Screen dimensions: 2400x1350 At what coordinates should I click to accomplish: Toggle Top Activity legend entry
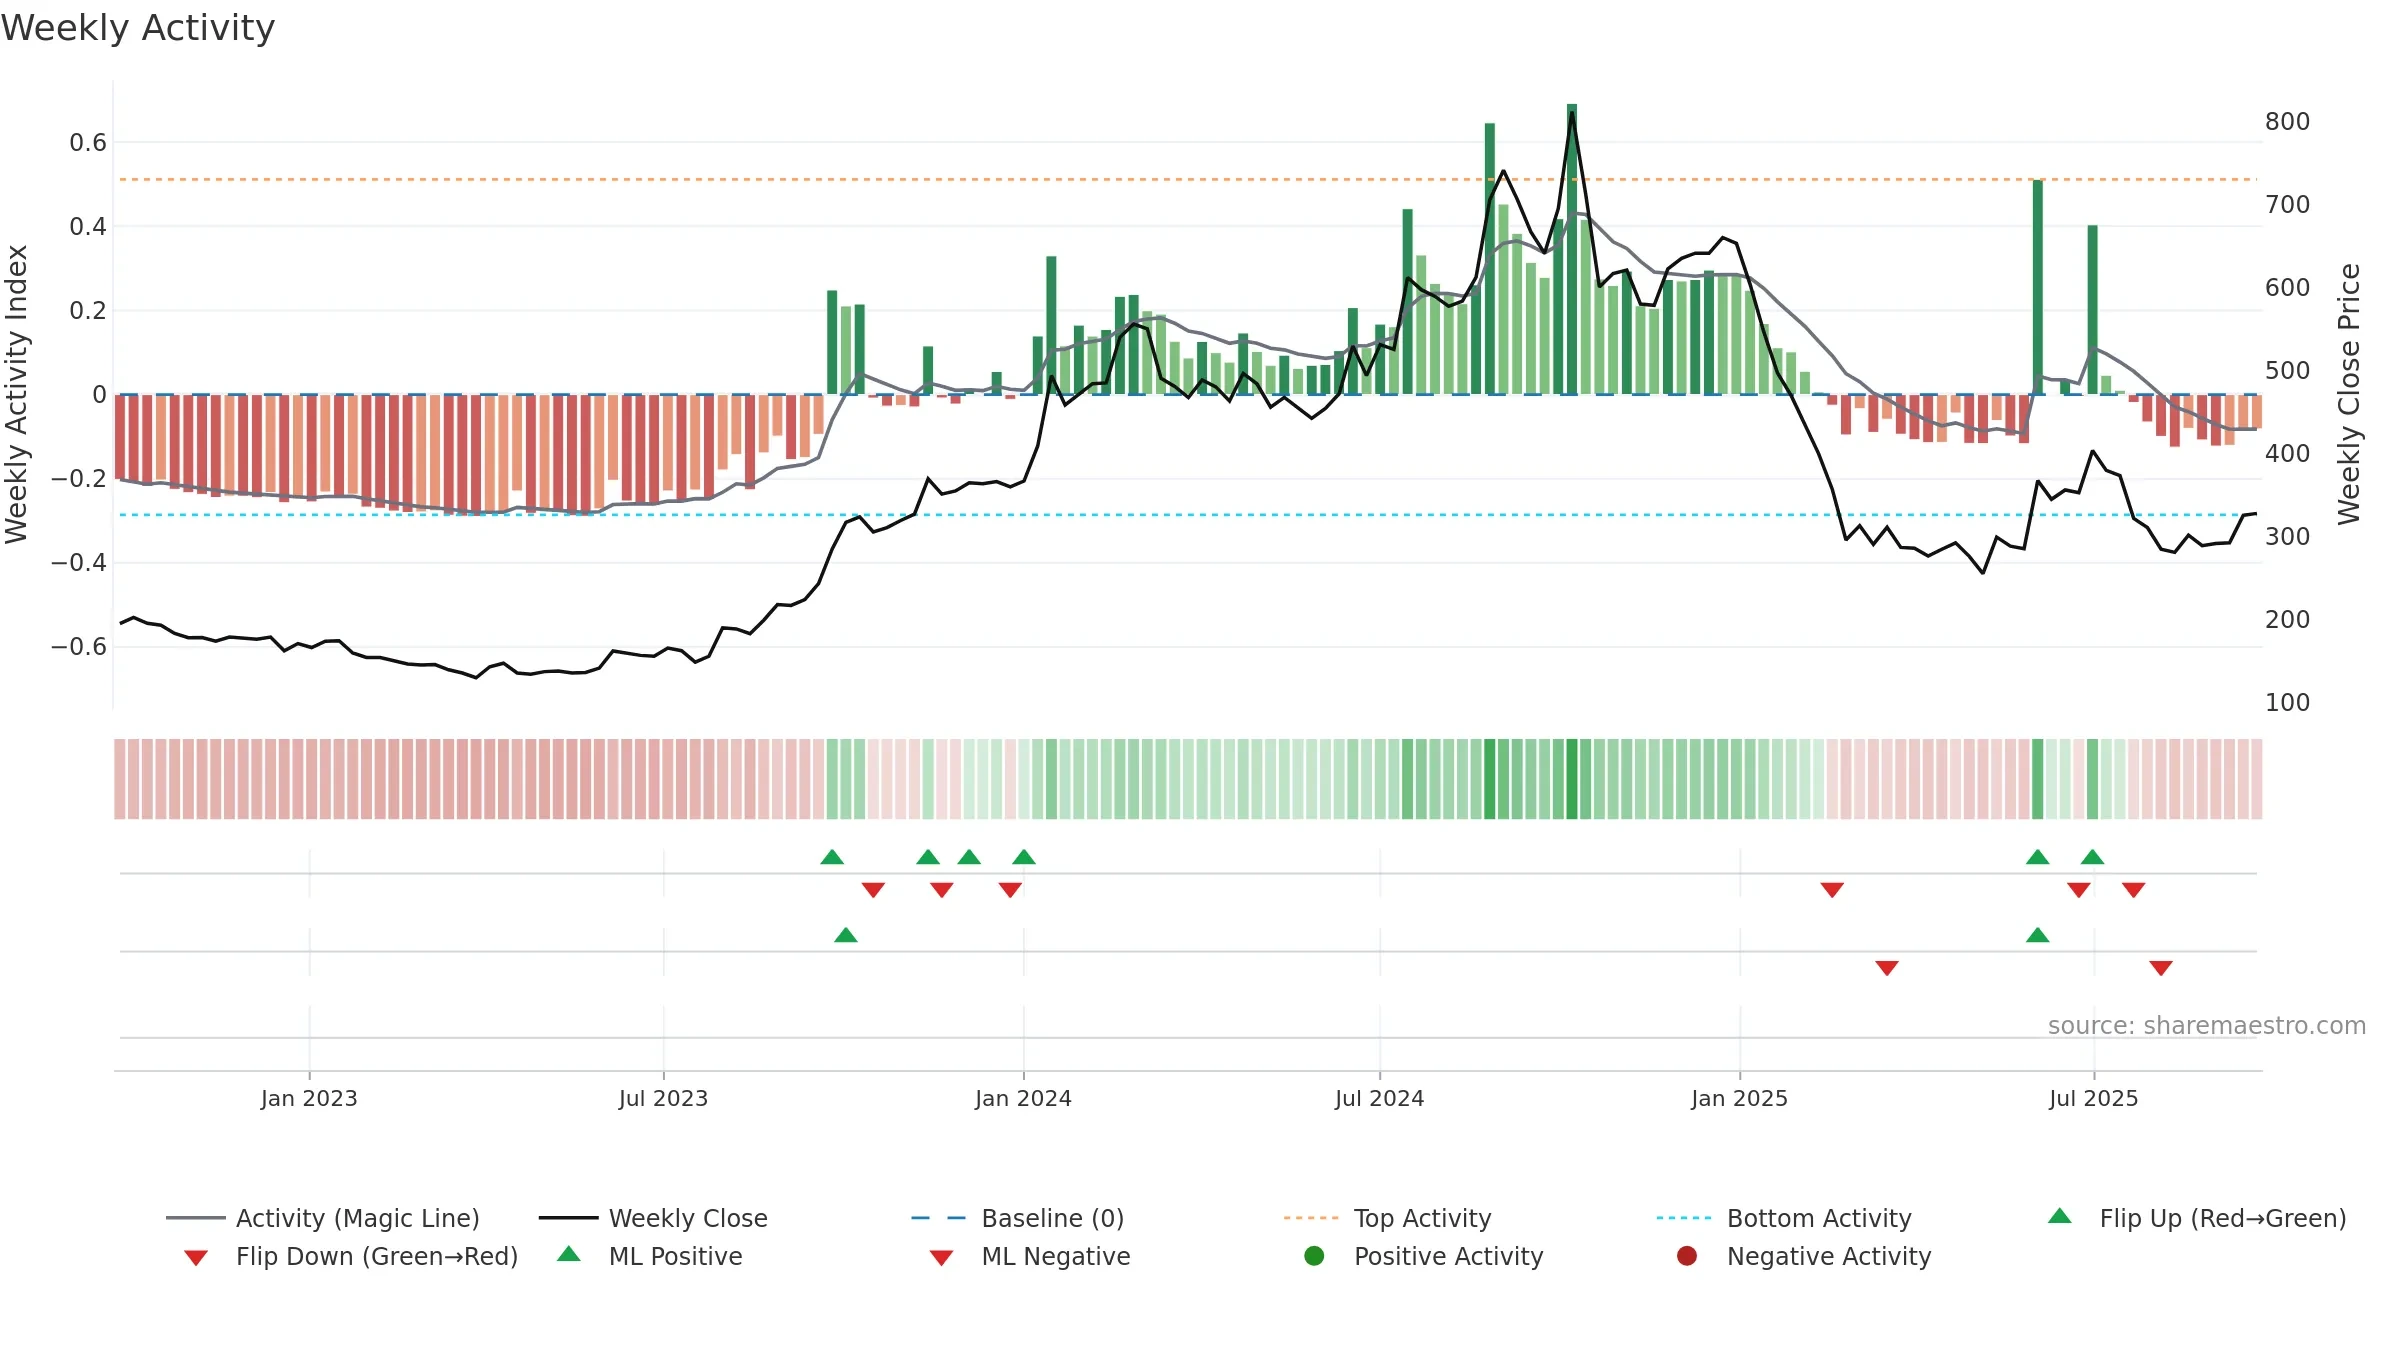(1387, 1218)
